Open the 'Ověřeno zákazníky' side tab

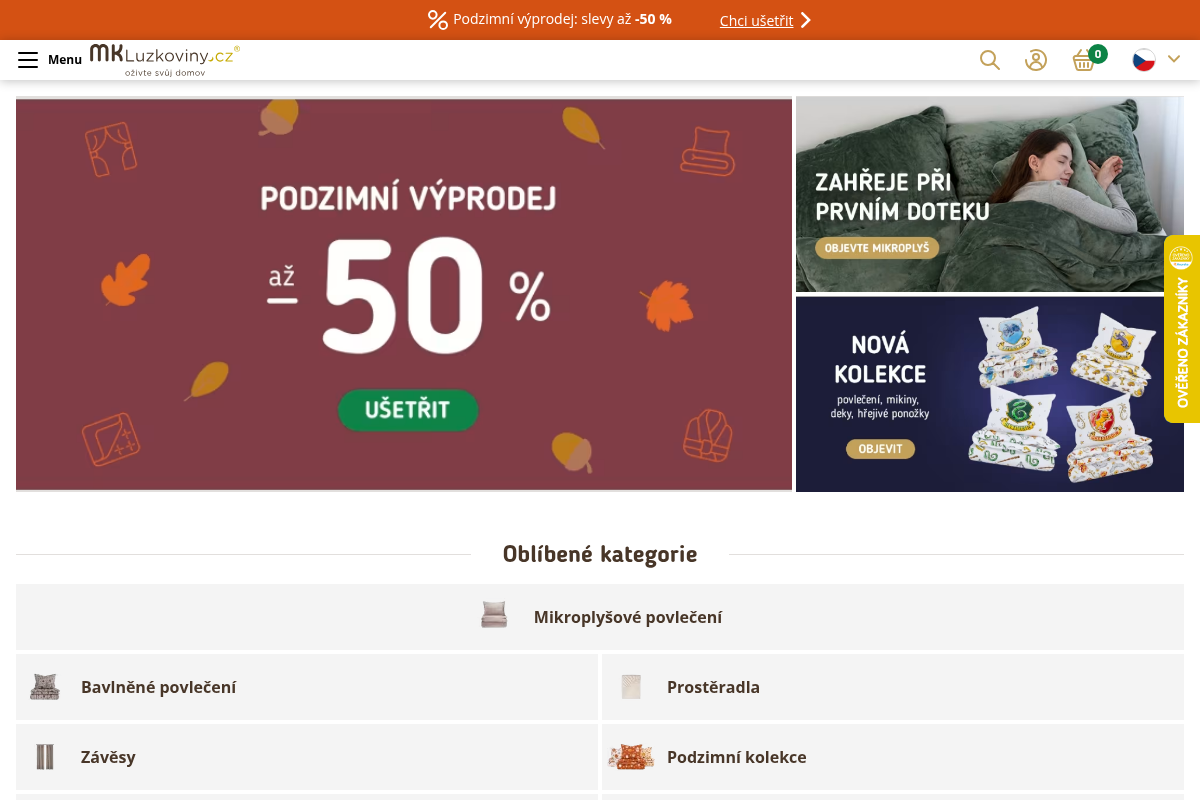pos(1182,329)
